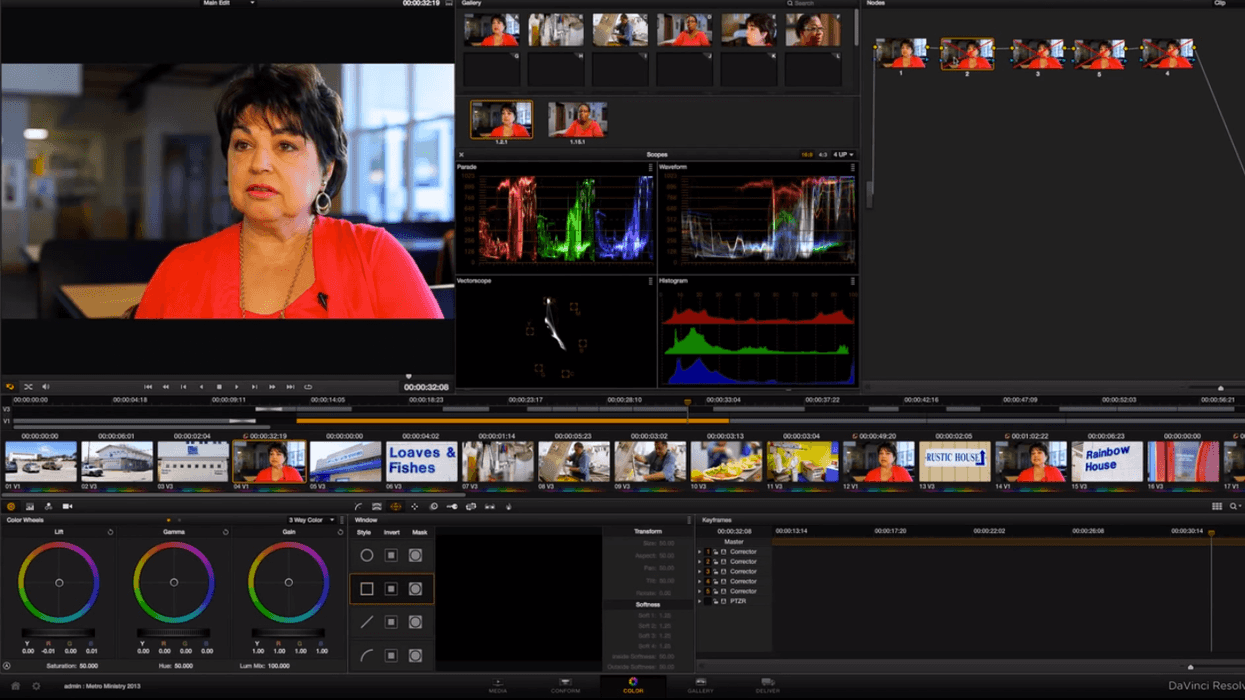This screenshot has height=700, width=1245.
Task: Expand the PTZR keyframes row
Action: point(700,601)
